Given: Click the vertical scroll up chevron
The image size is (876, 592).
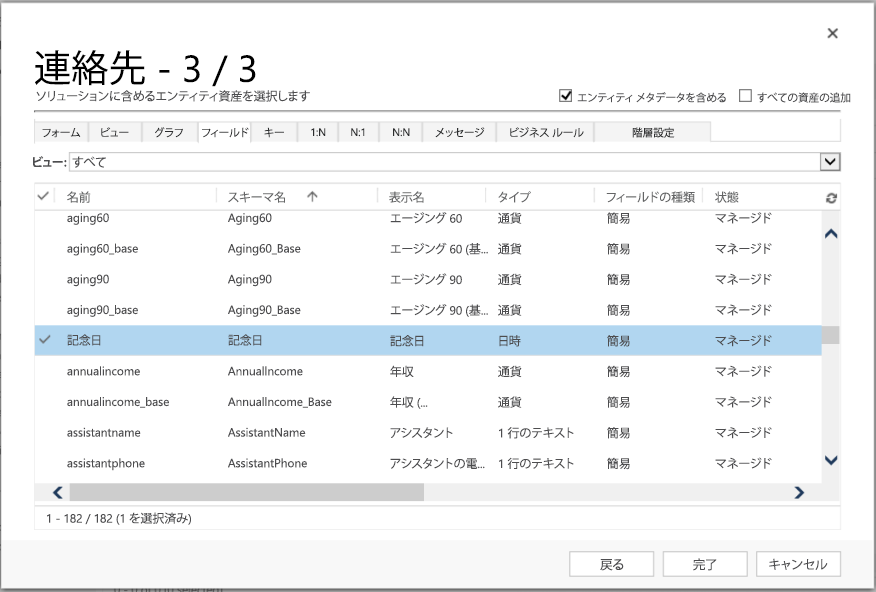Looking at the screenshot, I should 831,234.
